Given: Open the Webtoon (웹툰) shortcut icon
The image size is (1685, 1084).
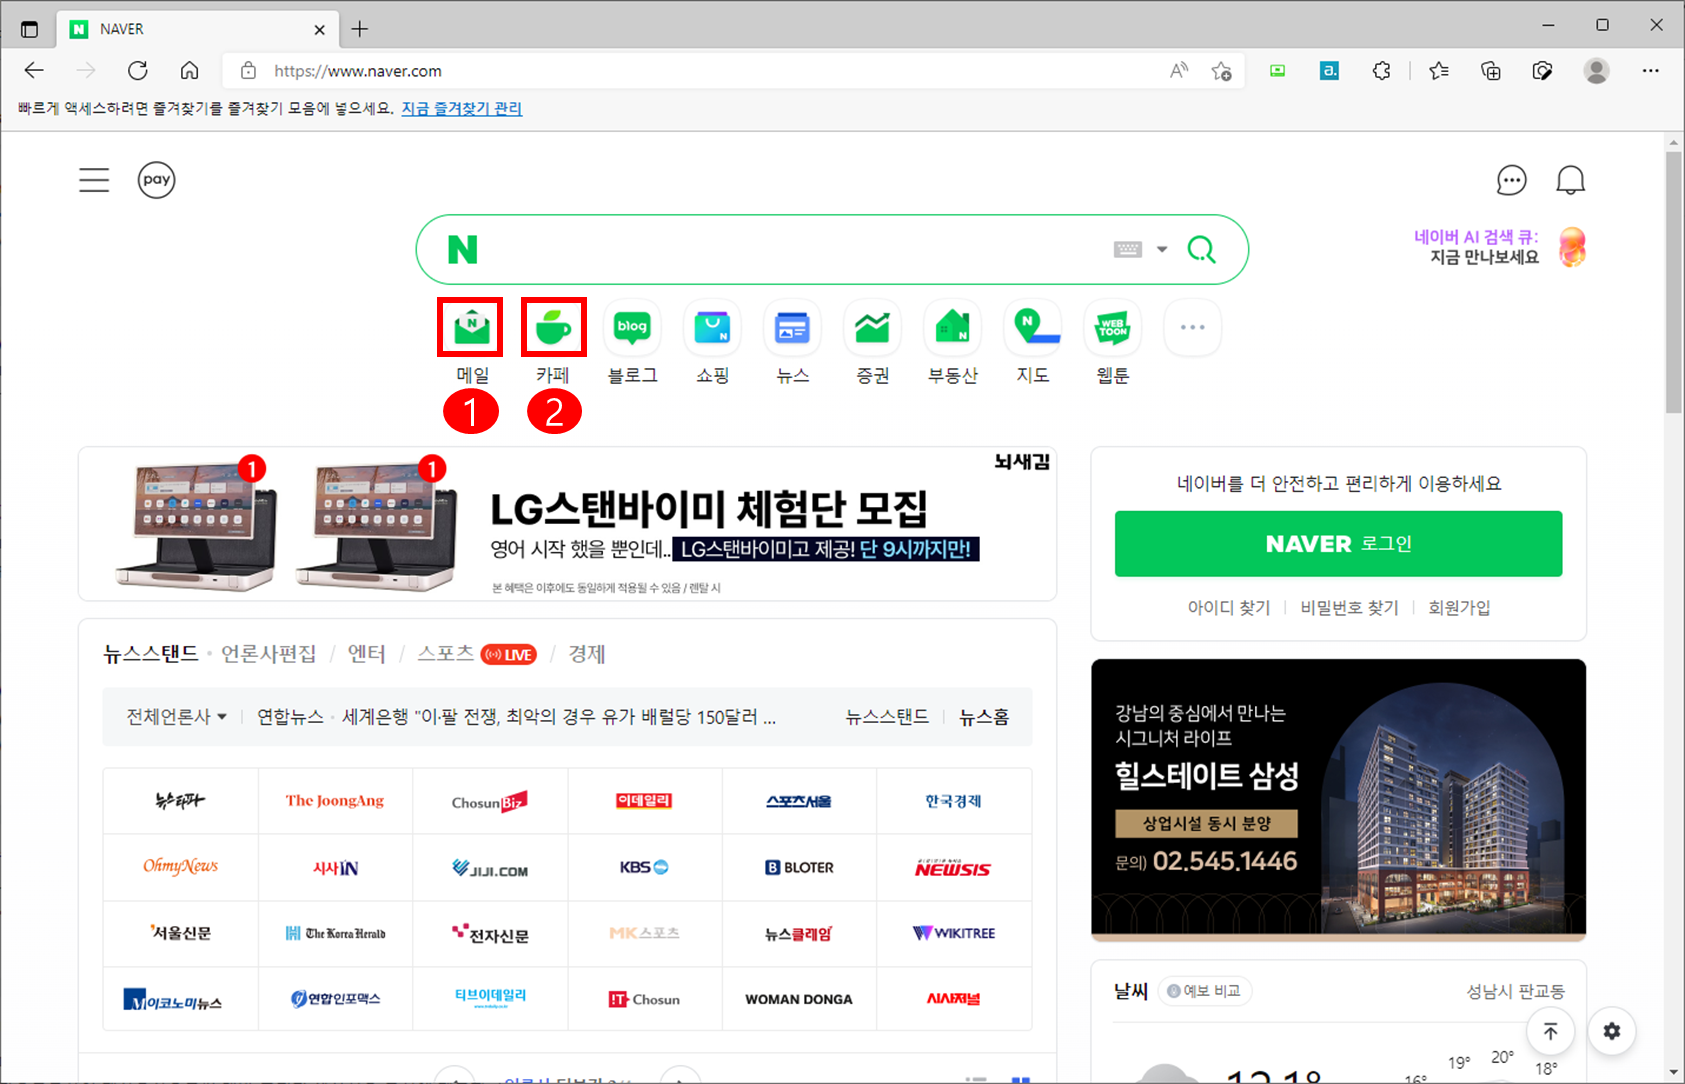Looking at the screenshot, I should (1112, 327).
